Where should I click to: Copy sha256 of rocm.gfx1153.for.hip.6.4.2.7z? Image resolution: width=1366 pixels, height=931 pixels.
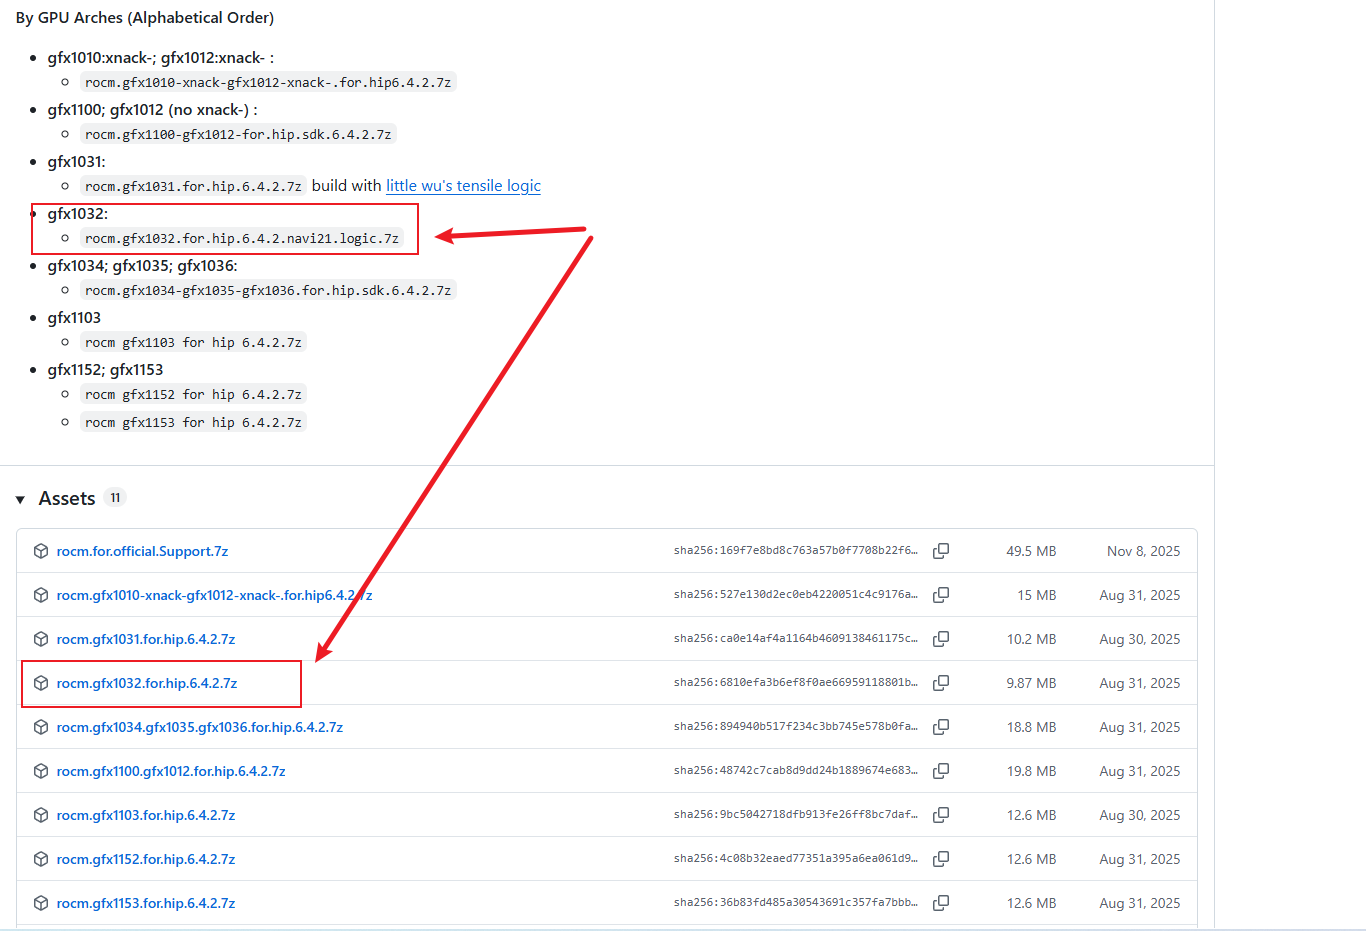(x=941, y=903)
